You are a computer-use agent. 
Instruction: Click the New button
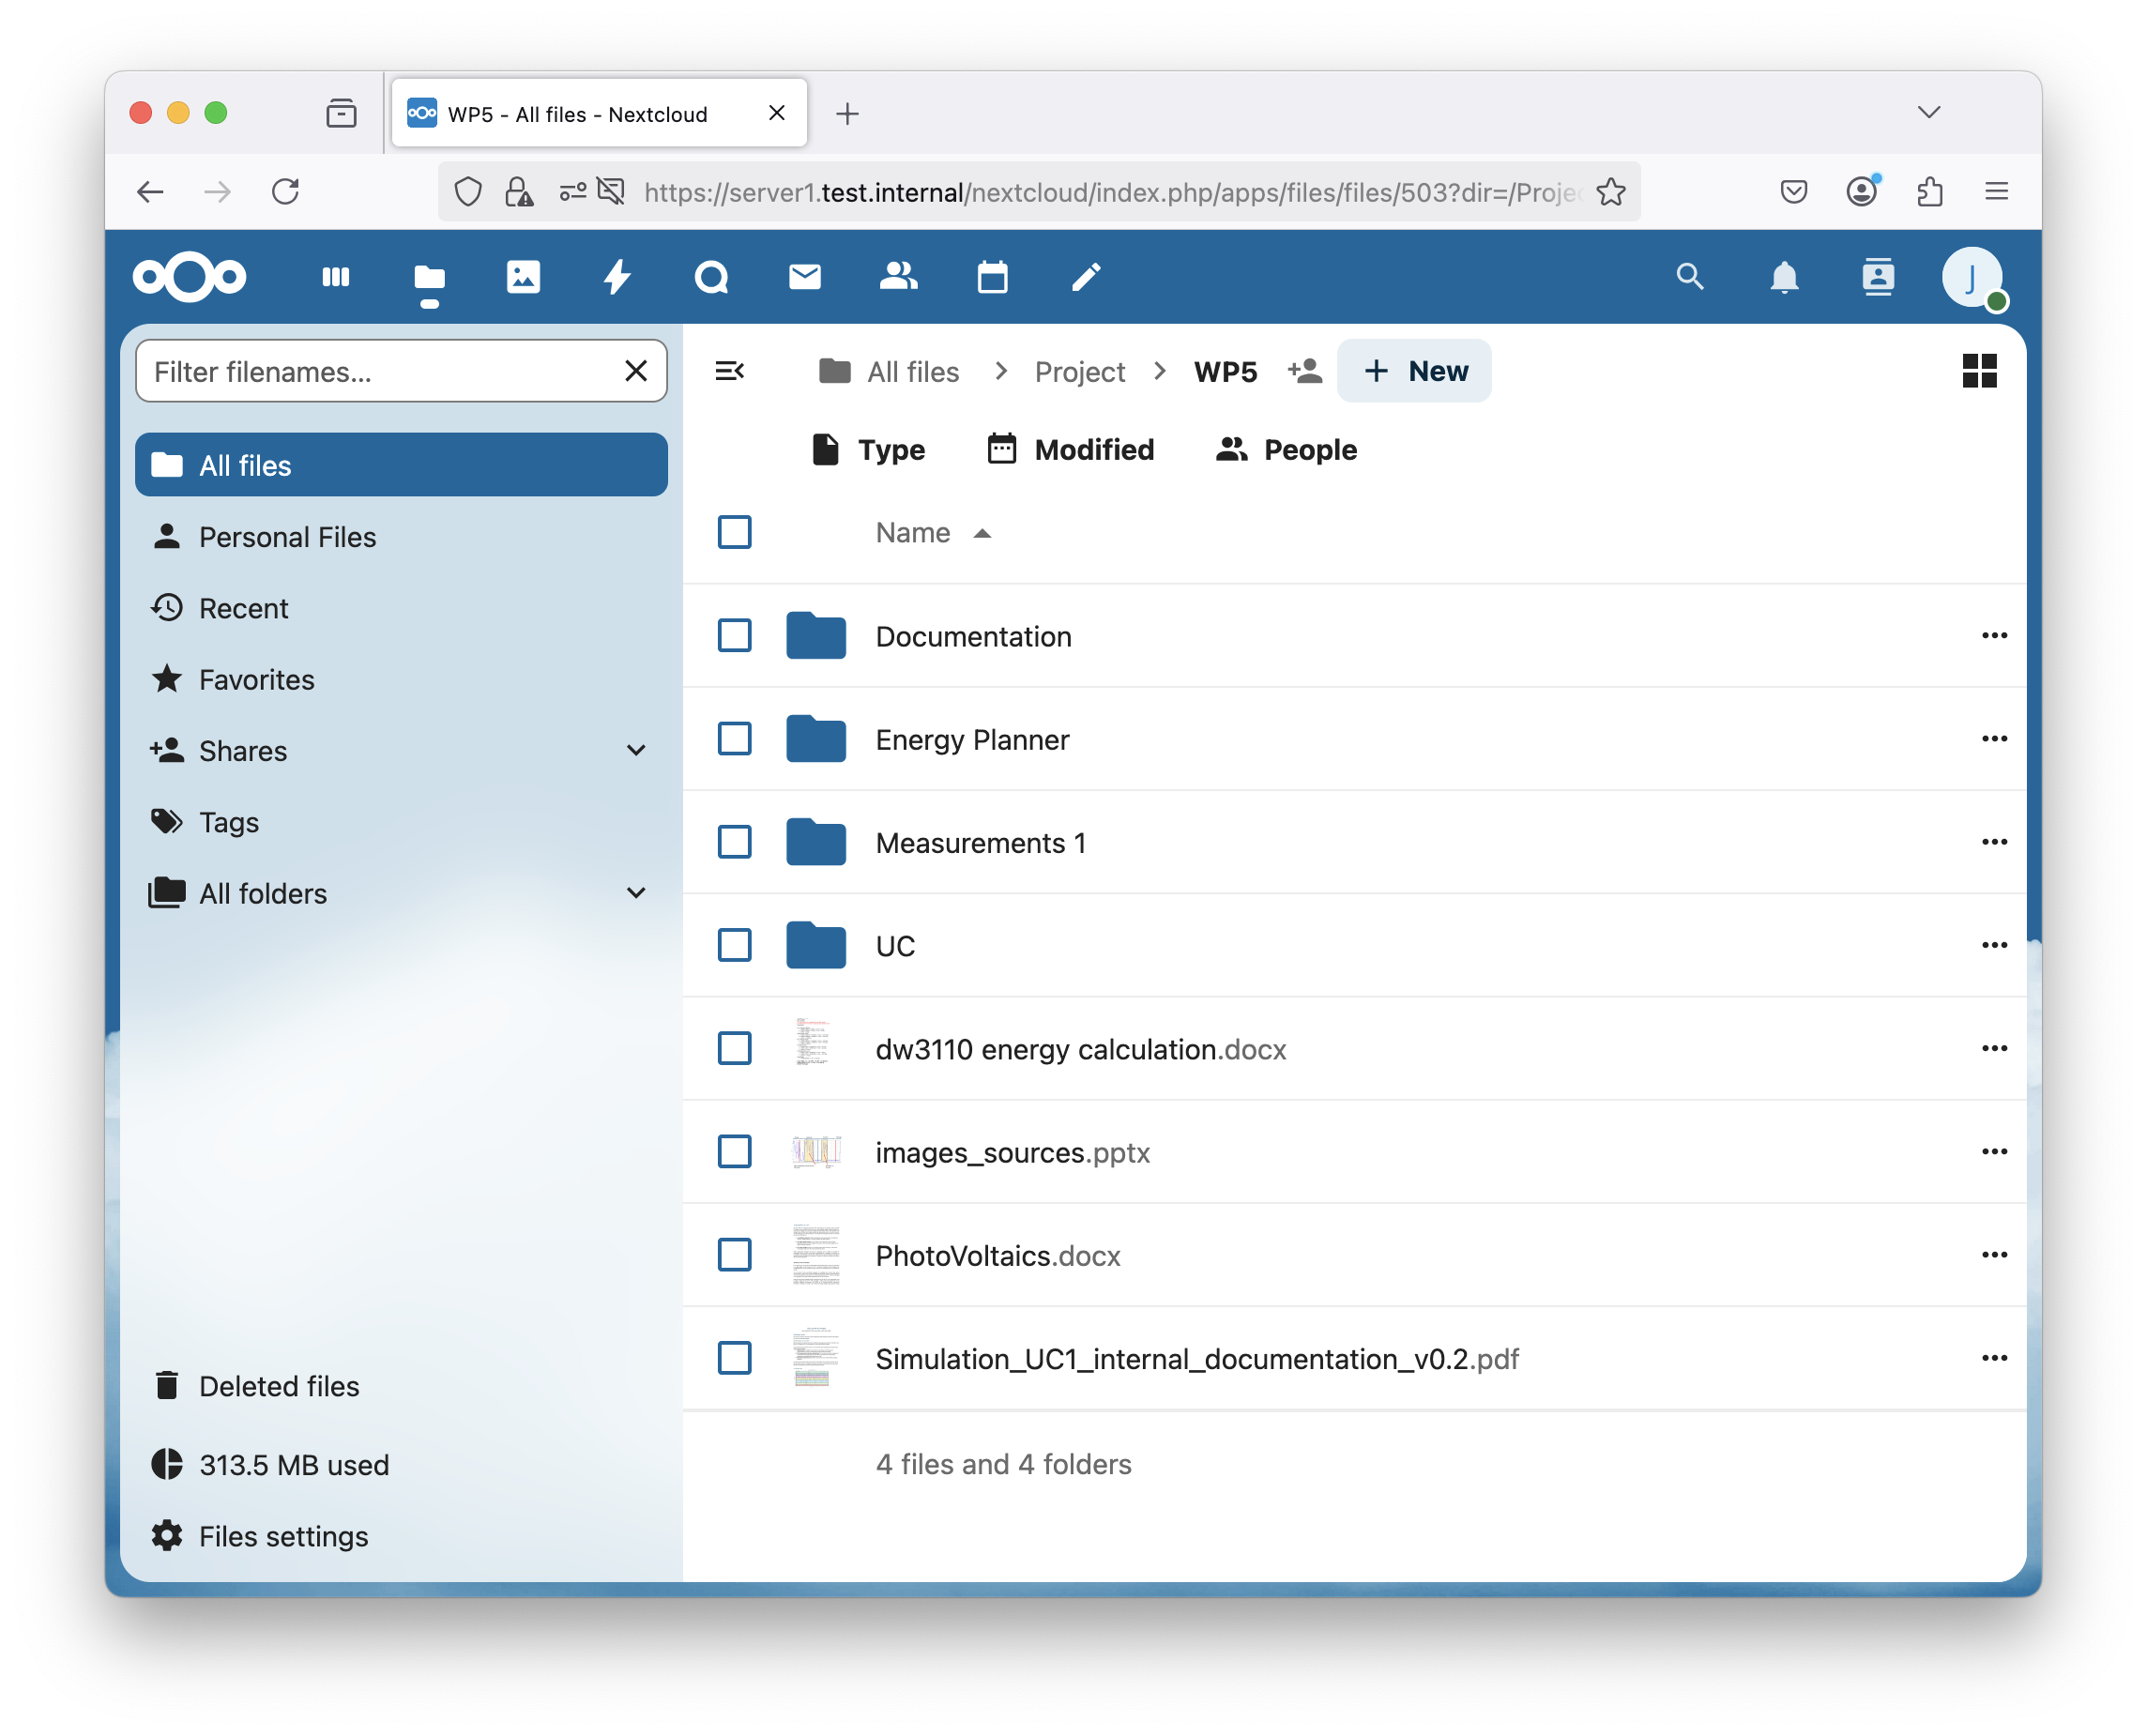click(1414, 371)
